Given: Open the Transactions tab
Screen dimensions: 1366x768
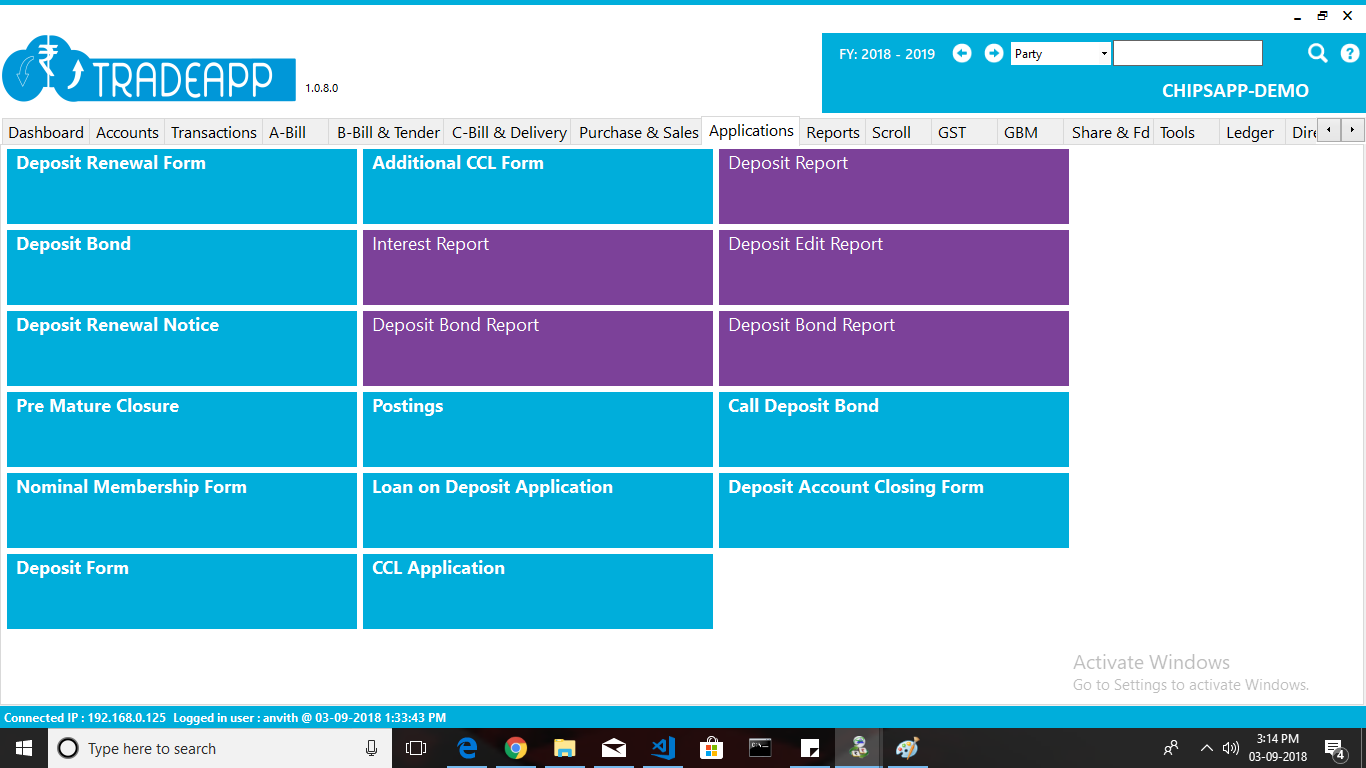Looking at the screenshot, I should click(x=213, y=132).
